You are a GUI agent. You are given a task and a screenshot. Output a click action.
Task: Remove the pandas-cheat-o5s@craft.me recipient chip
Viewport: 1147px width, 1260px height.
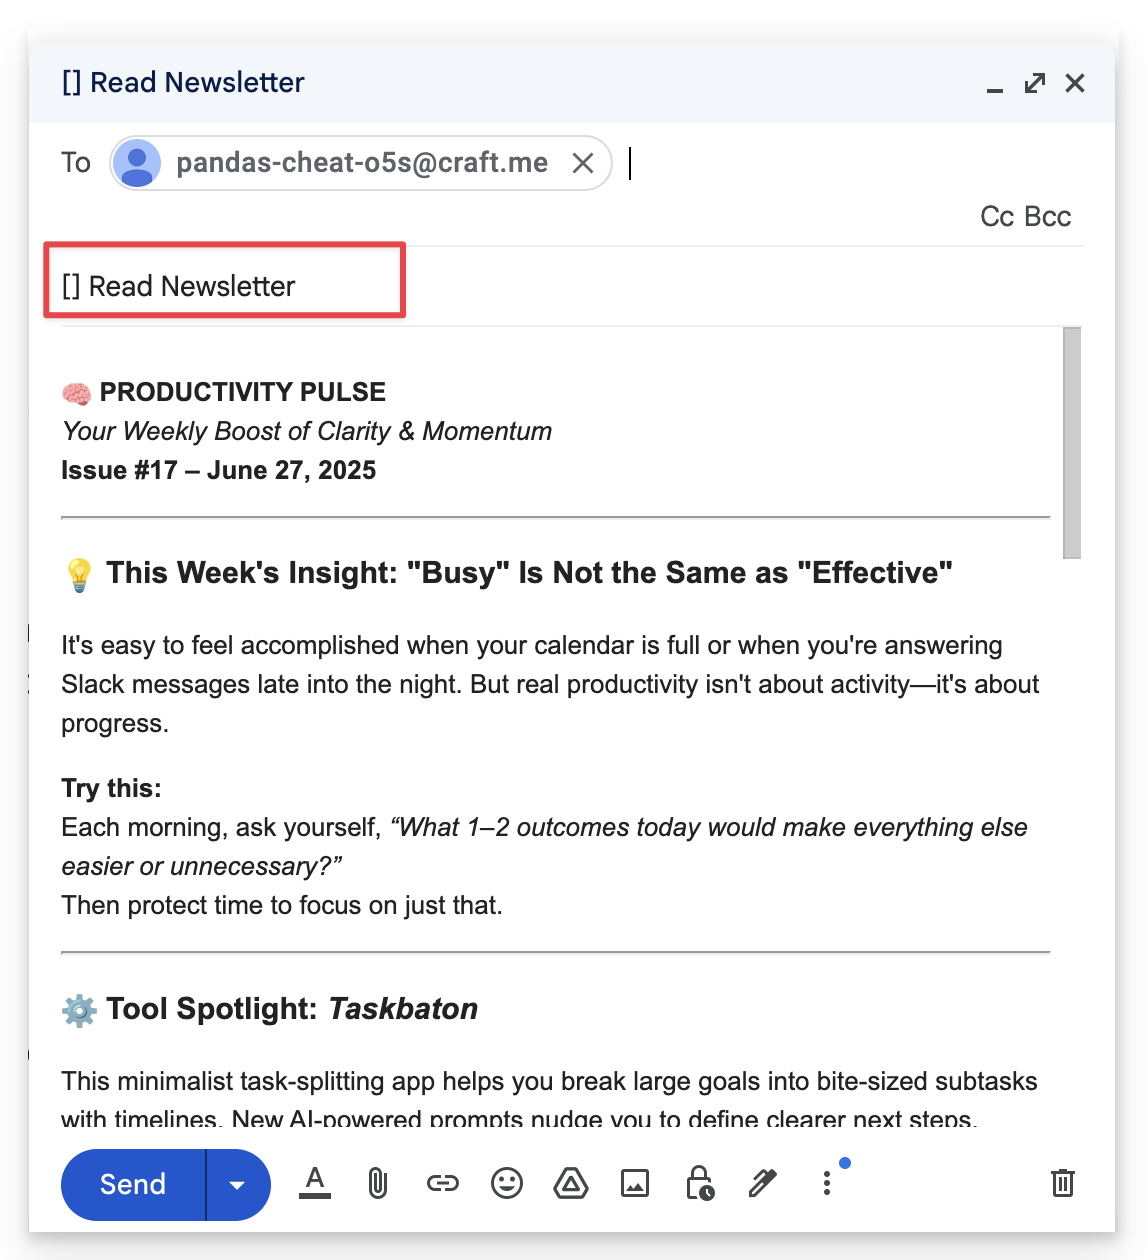(583, 162)
